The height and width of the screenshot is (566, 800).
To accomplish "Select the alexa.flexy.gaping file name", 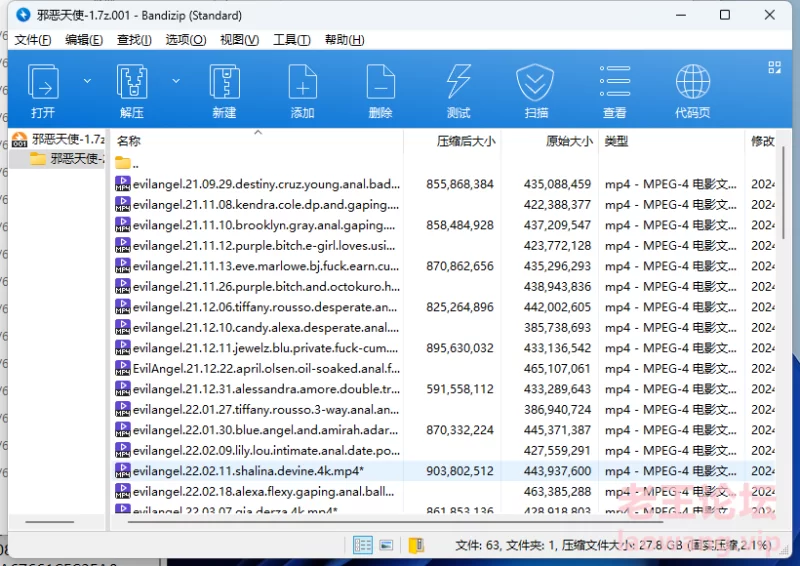I will pyautogui.click(x=263, y=491).
